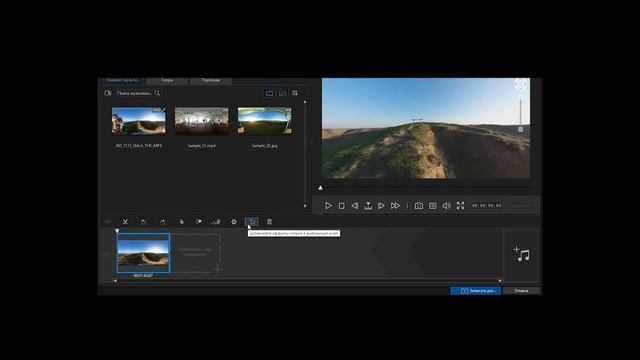
Task: Click the import media icon left of the search box
Action: (x=108, y=93)
